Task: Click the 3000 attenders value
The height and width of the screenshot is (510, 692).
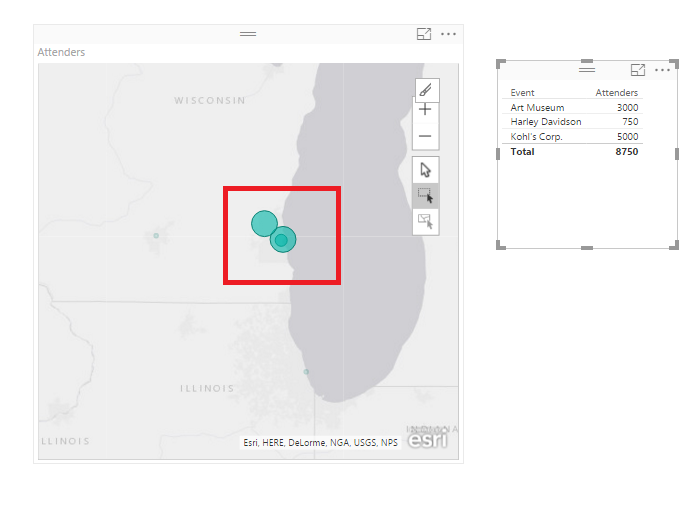Action: [628, 108]
